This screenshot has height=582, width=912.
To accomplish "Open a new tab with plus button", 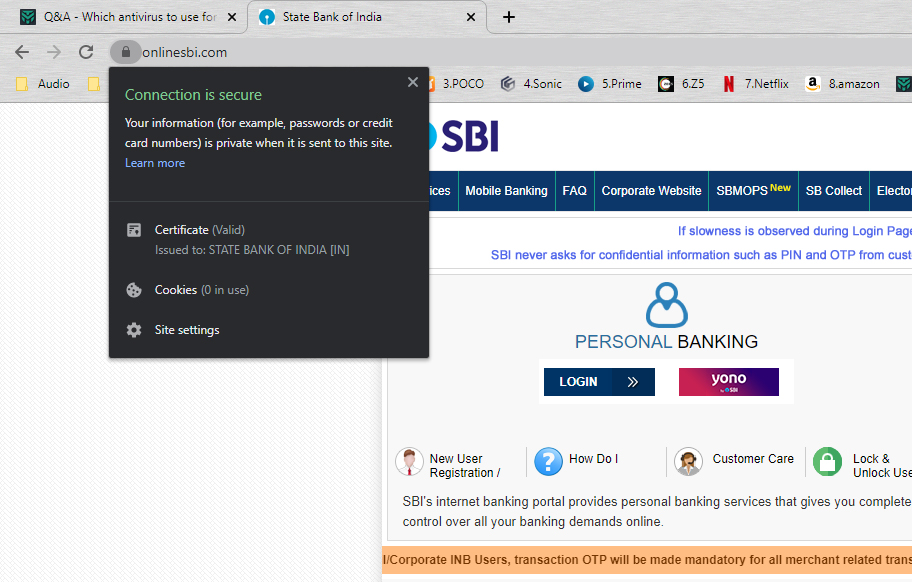I will pyautogui.click(x=509, y=17).
